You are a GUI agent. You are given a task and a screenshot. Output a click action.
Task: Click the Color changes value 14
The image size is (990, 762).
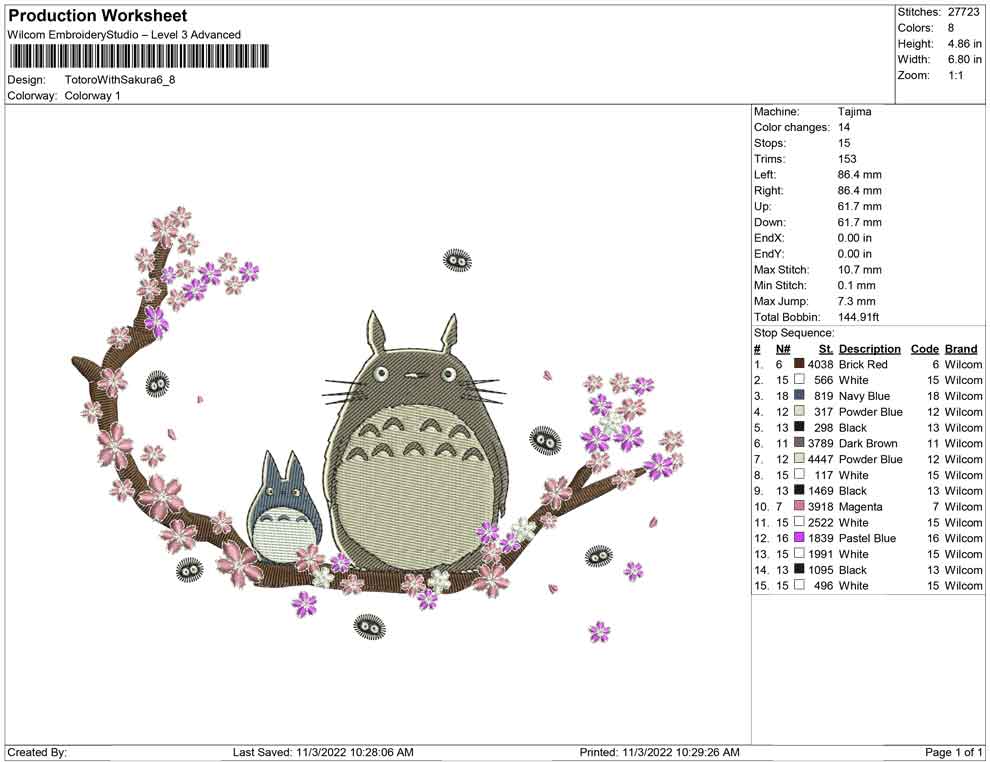click(x=844, y=127)
